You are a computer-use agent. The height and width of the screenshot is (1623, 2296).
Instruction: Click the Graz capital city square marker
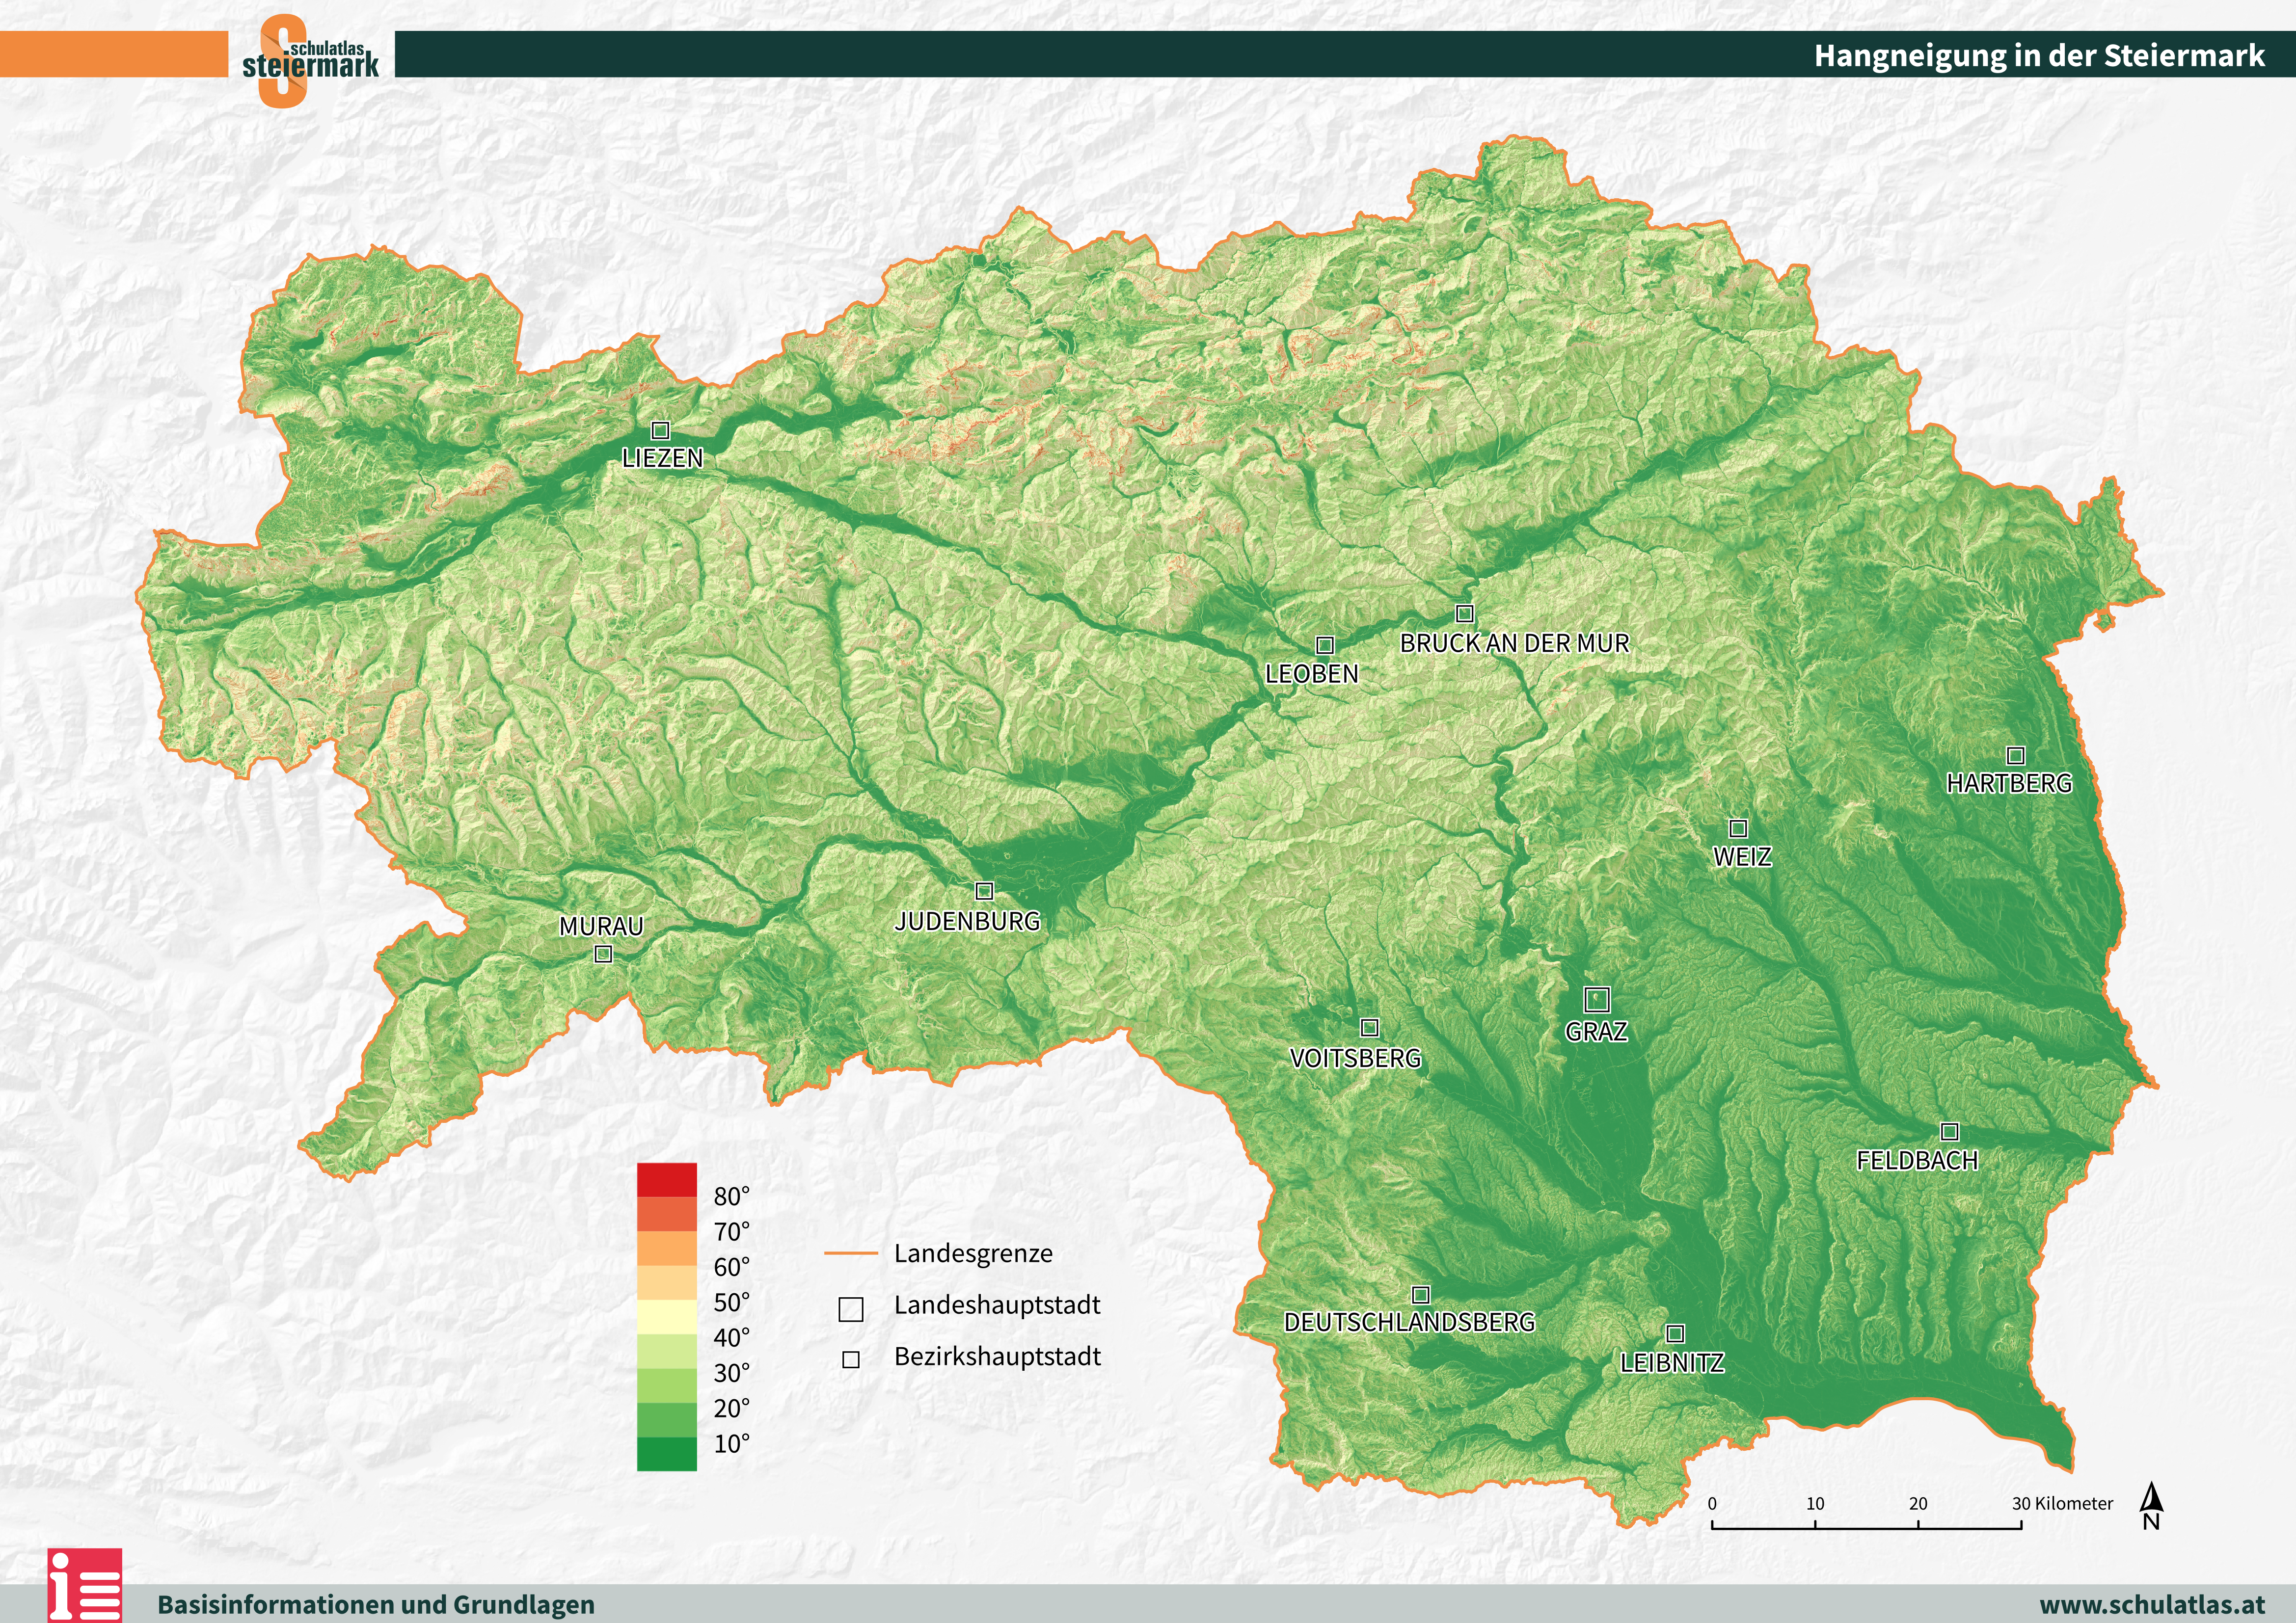[x=1597, y=999]
